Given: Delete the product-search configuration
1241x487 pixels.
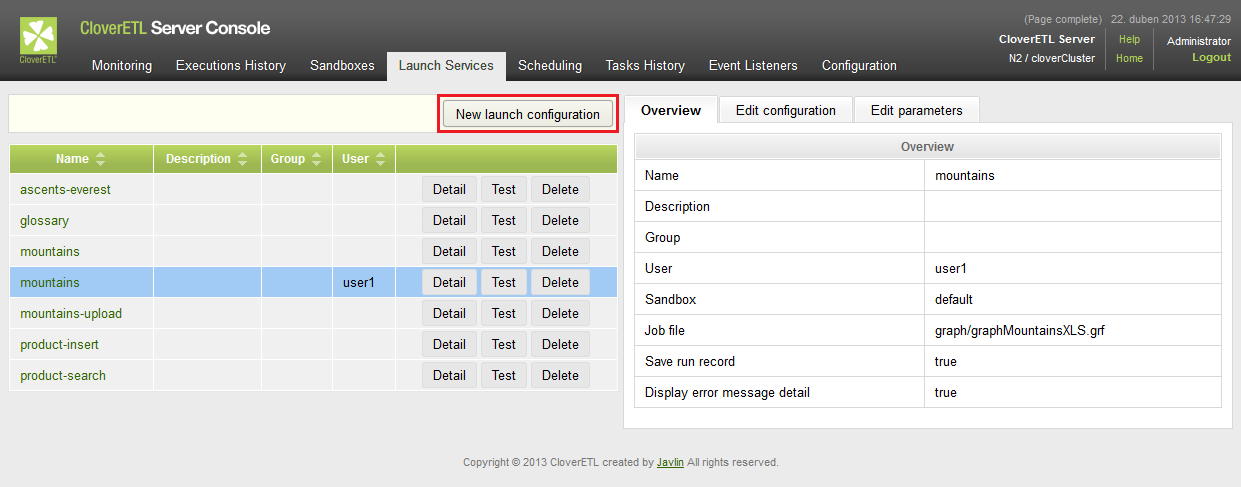Looking at the screenshot, I should [560, 375].
